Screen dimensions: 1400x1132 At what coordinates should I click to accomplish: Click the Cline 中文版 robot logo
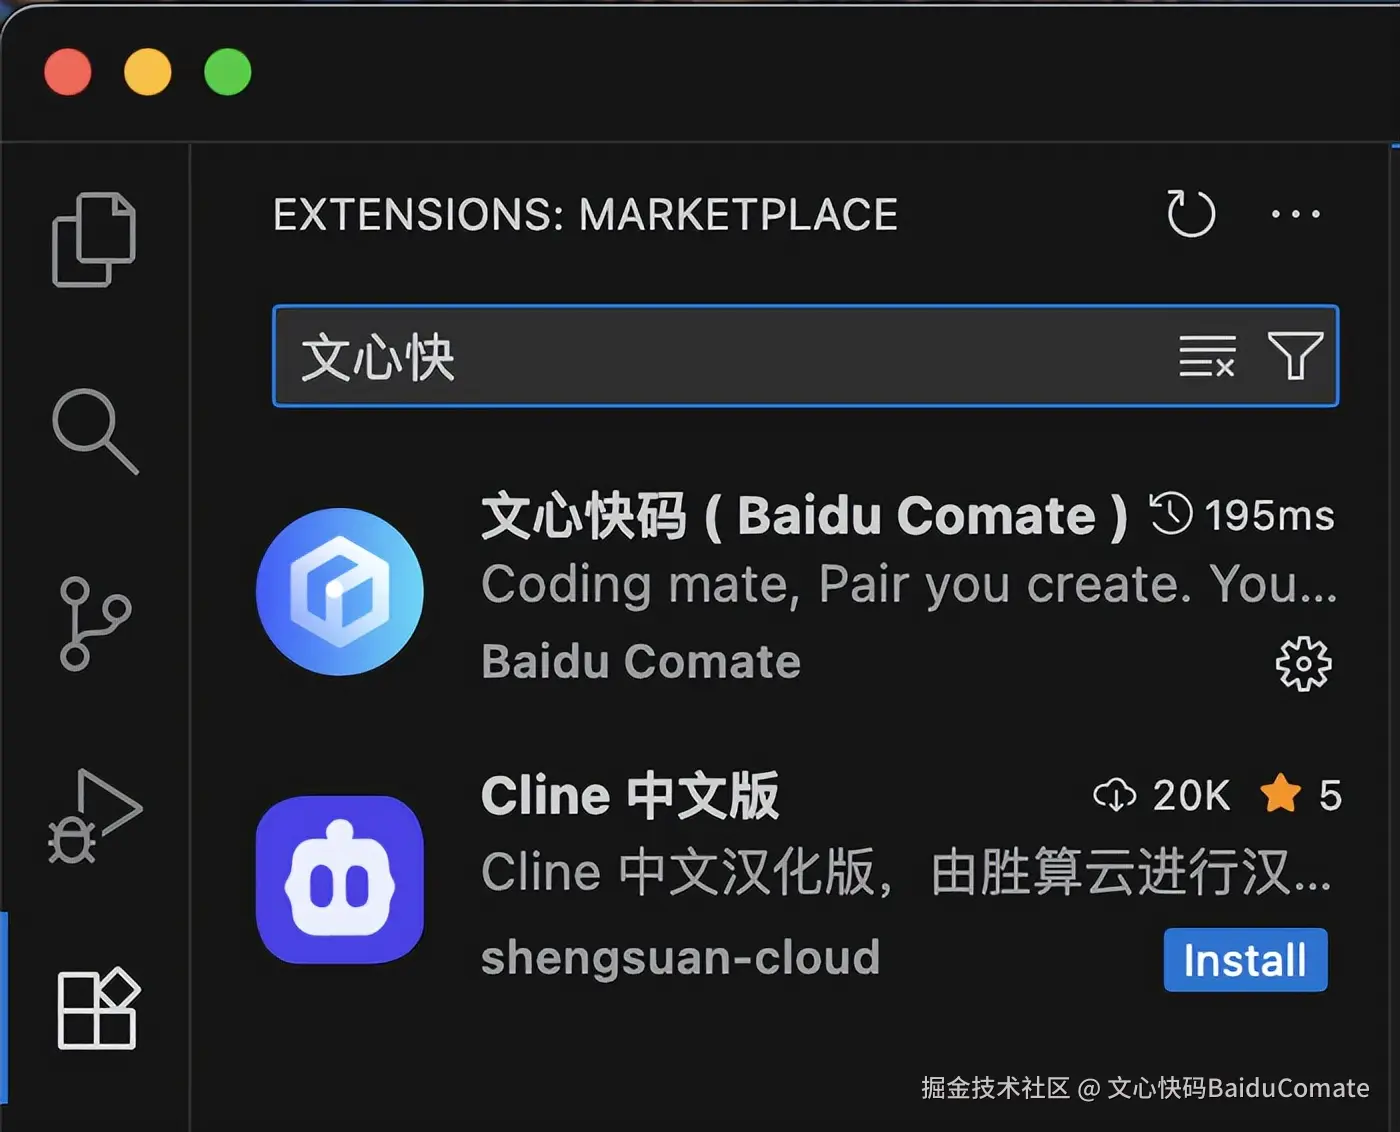pyautogui.click(x=340, y=880)
